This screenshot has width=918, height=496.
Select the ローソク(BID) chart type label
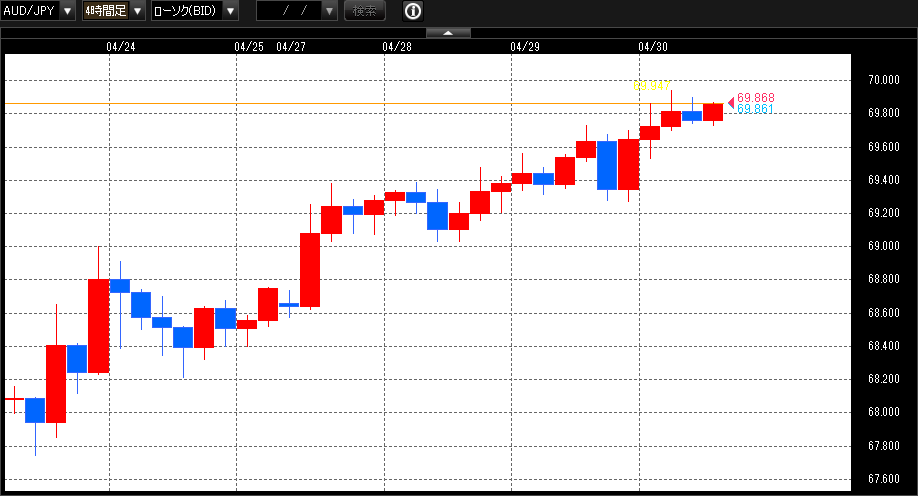187,11
